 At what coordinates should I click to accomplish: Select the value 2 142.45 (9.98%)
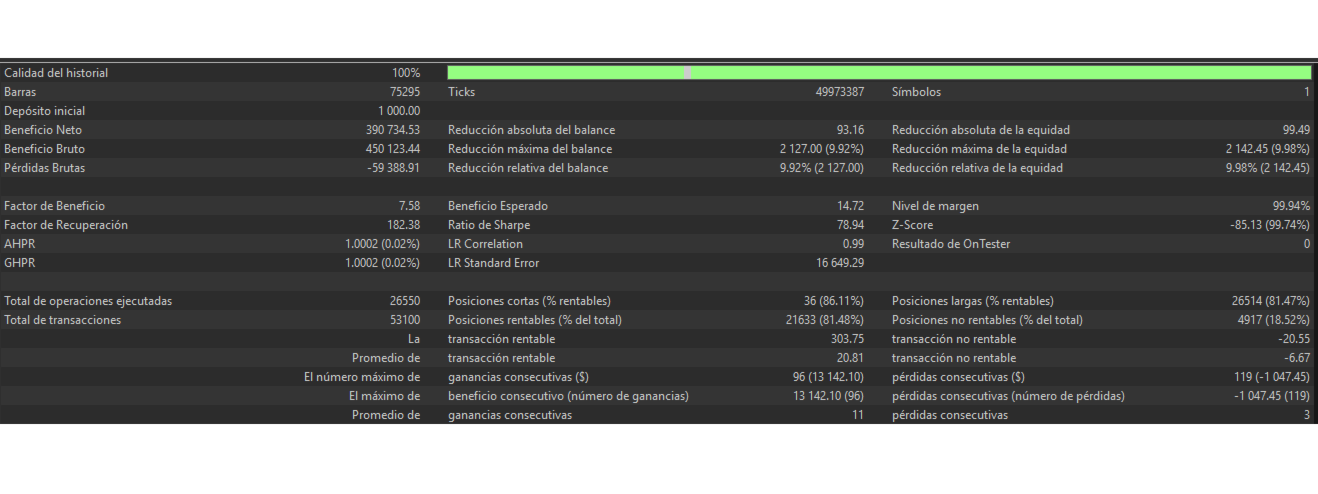(x=1267, y=149)
